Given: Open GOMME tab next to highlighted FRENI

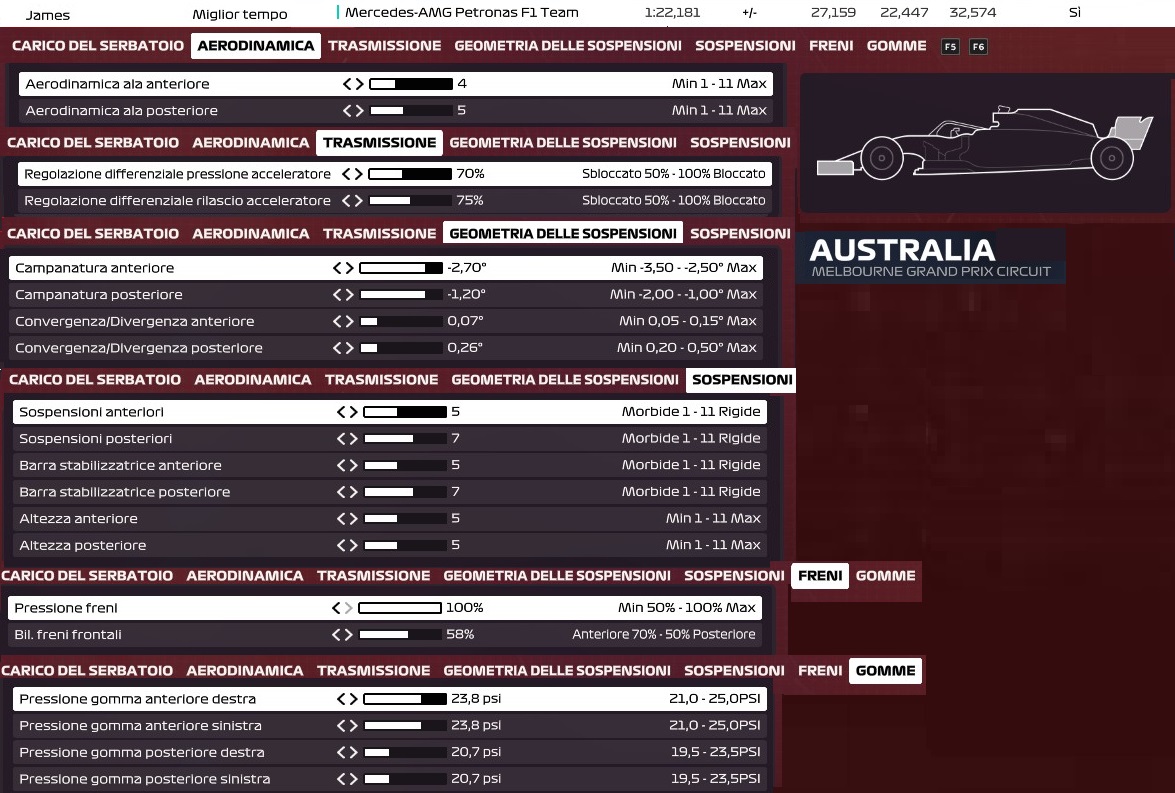Looking at the screenshot, I should coord(885,576).
